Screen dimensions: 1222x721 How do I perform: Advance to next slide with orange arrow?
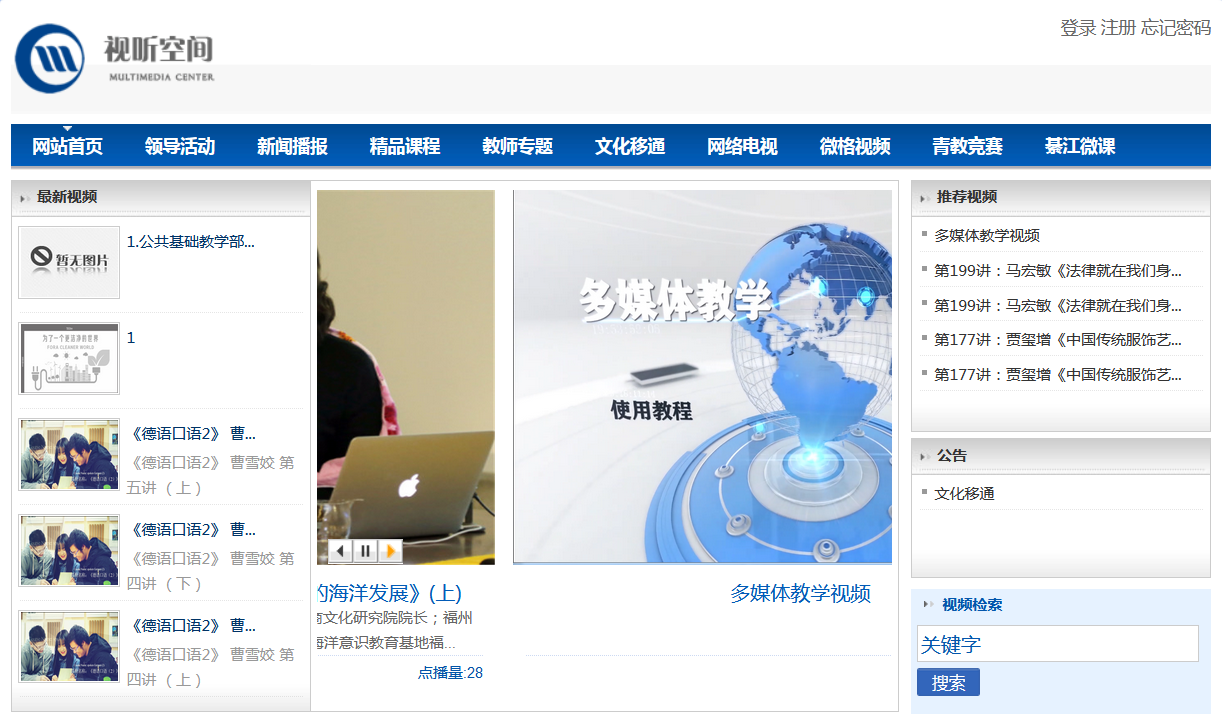pos(390,551)
